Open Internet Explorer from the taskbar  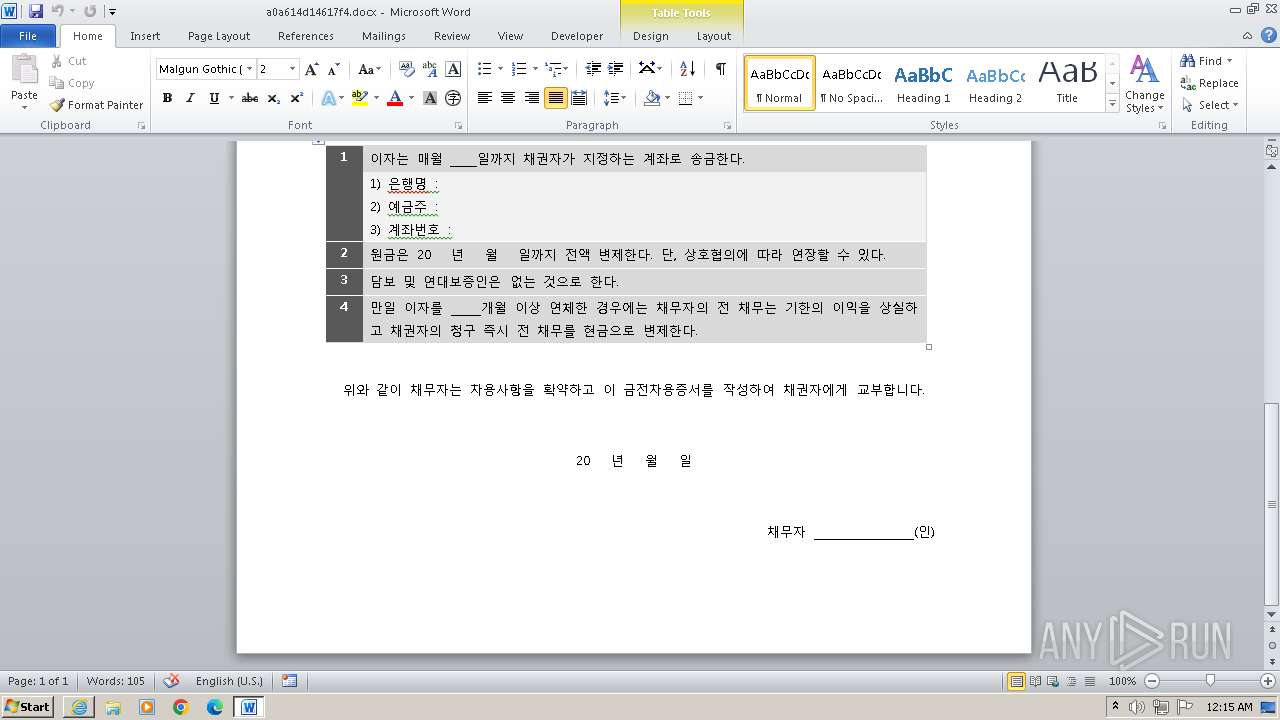(79, 707)
